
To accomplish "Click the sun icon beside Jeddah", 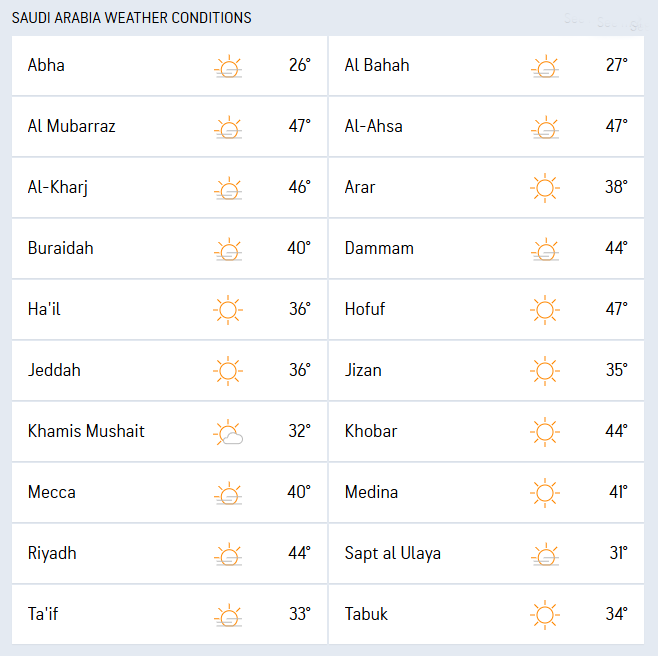I will click(228, 371).
